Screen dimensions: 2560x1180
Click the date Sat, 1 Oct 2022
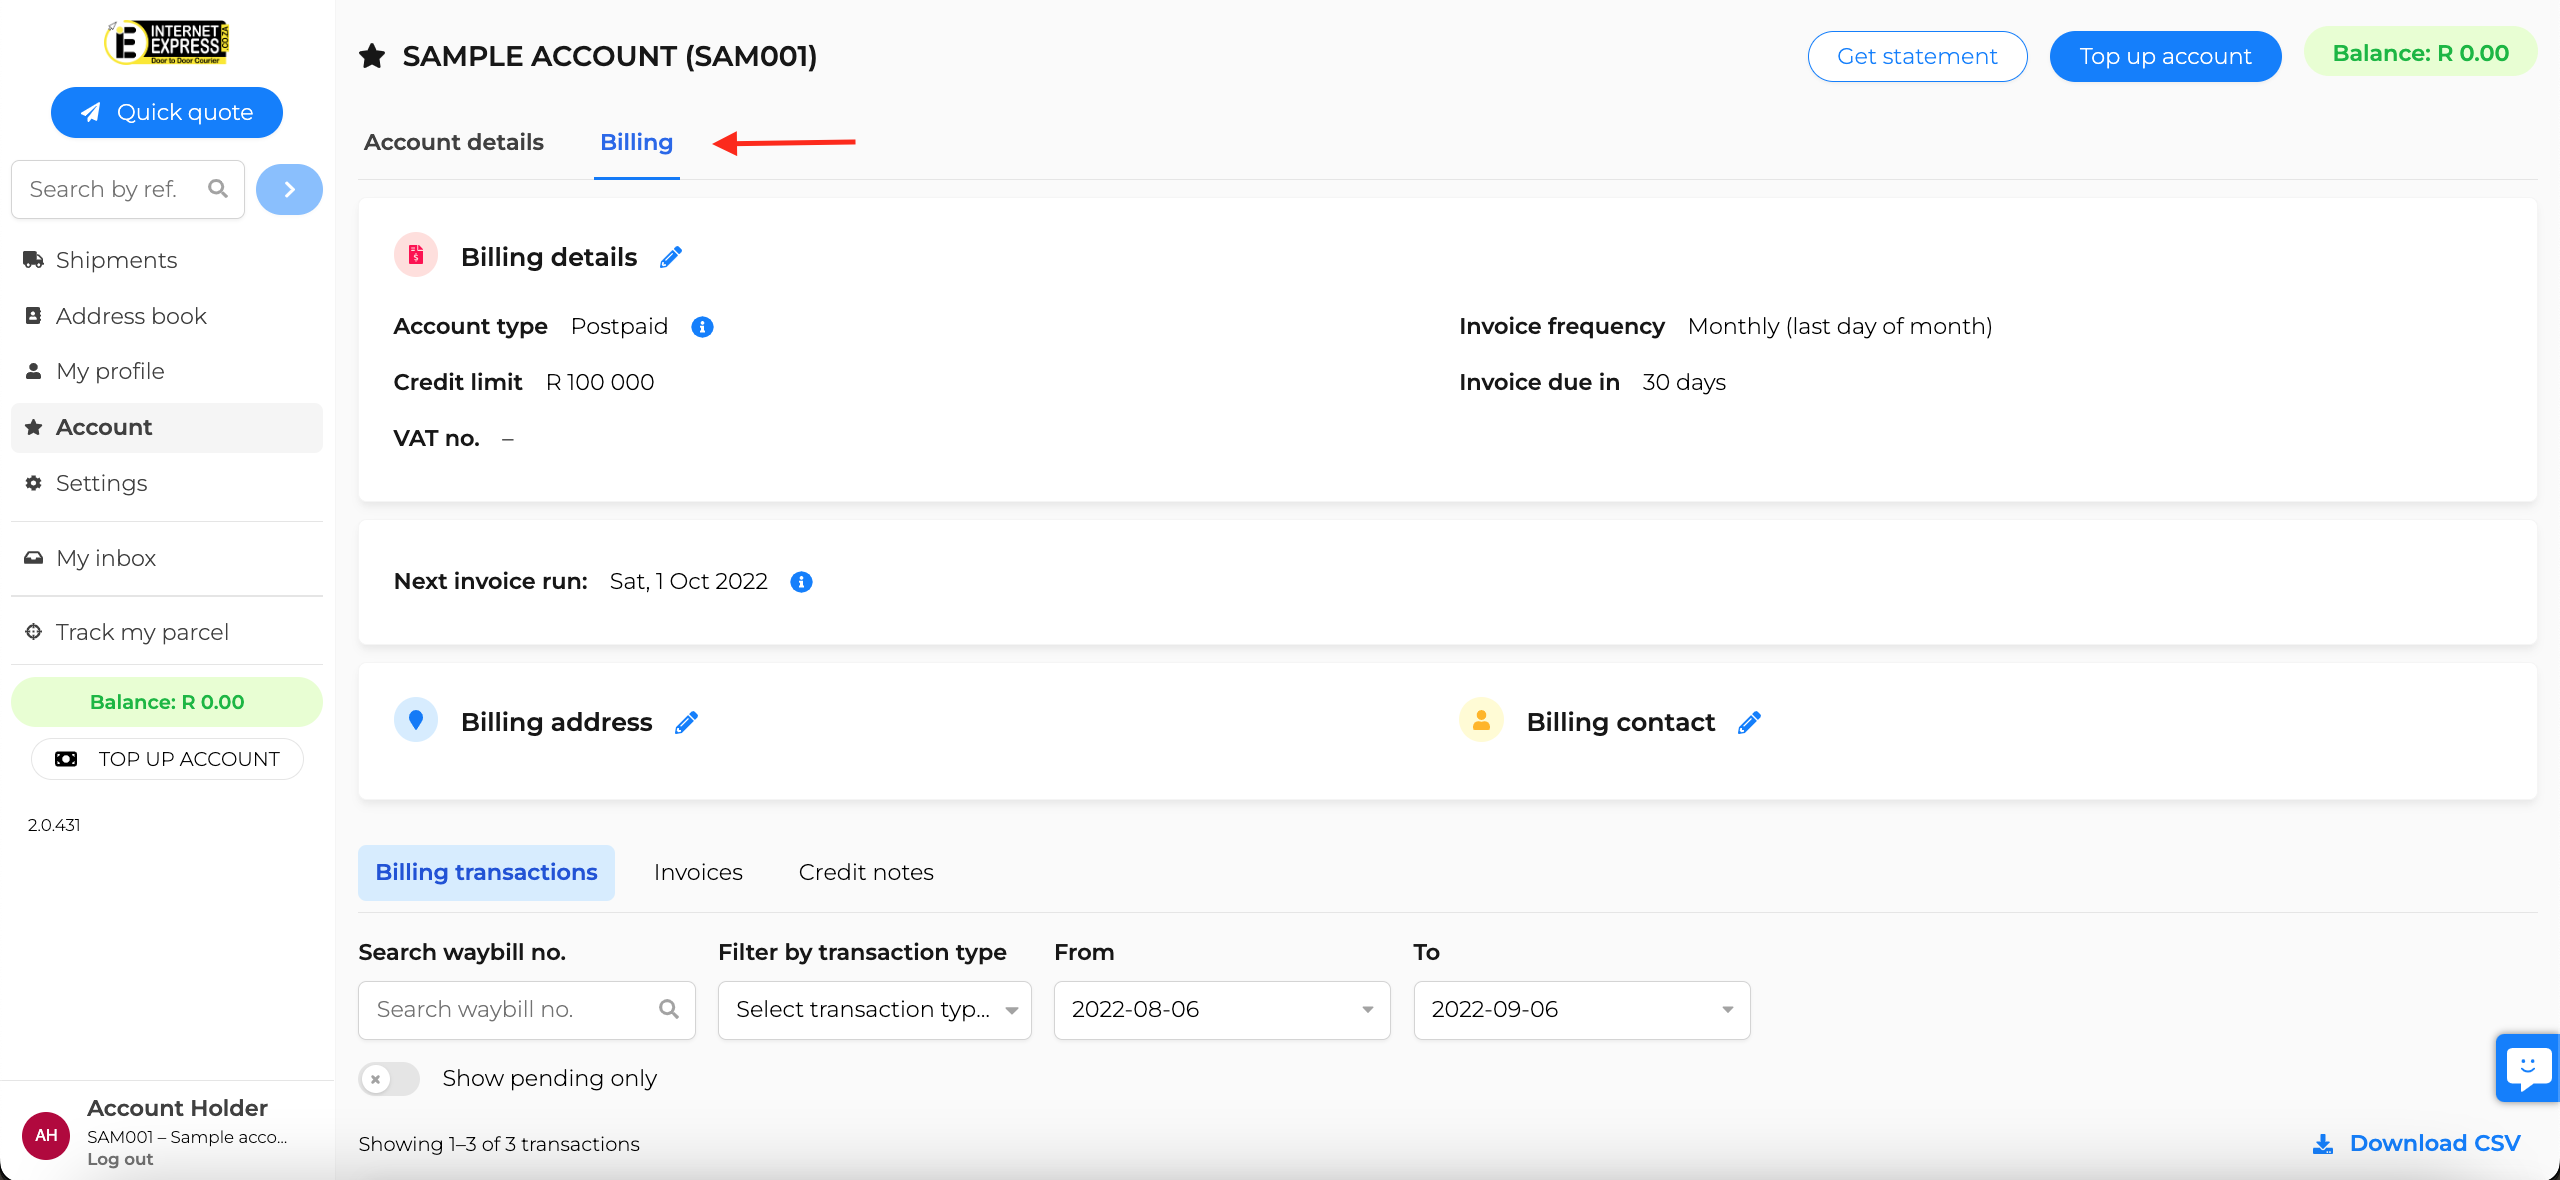(x=688, y=582)
